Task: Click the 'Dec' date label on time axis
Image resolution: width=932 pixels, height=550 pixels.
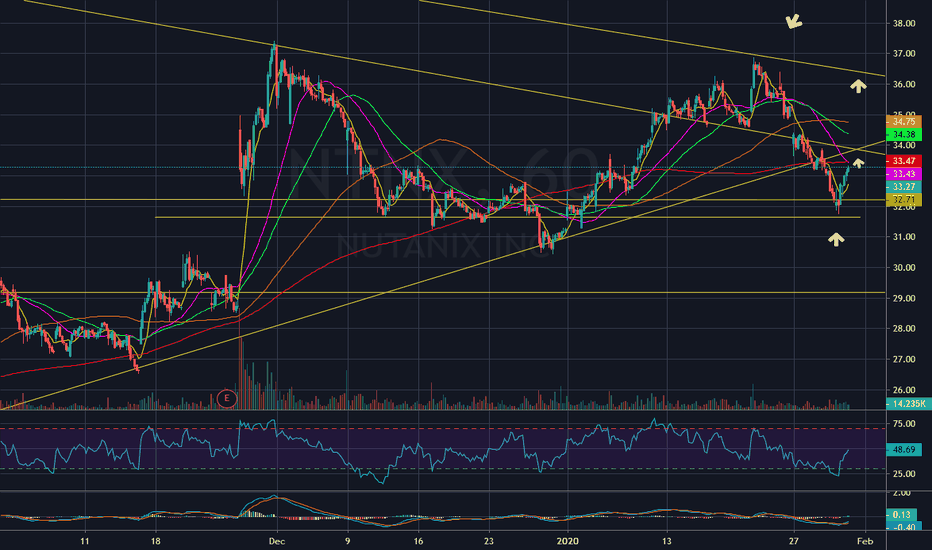Action: pos(277,541)
